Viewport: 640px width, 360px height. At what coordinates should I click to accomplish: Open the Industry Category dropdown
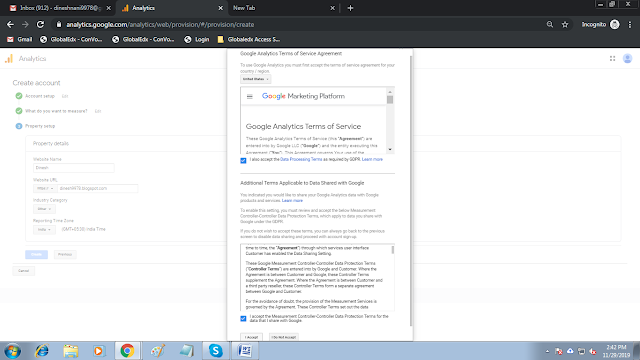pos(44,209)
